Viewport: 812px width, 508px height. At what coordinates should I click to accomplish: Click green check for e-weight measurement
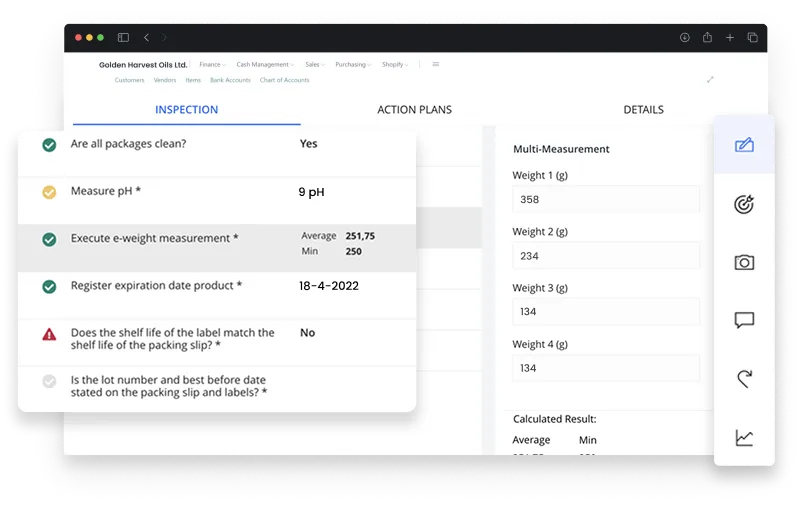pos(49,239)
